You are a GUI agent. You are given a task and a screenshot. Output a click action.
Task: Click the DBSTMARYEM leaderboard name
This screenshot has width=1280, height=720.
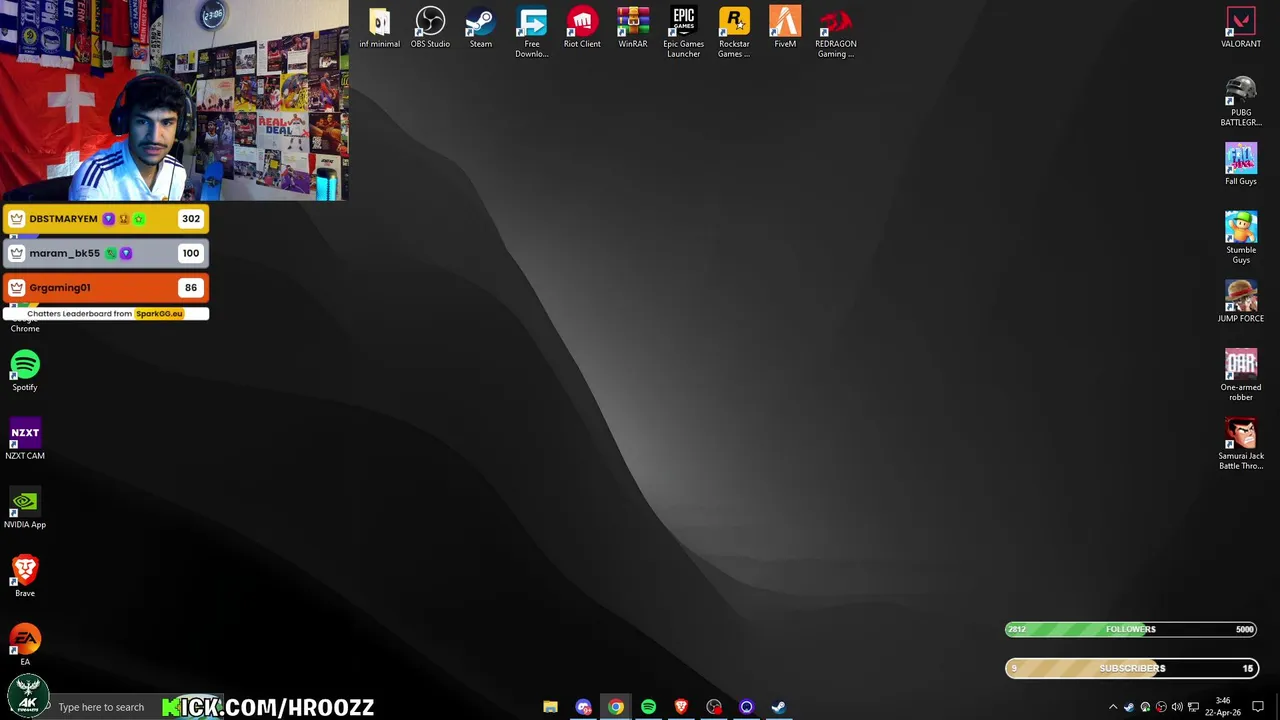pyautogui.click(x=63, y=219)
